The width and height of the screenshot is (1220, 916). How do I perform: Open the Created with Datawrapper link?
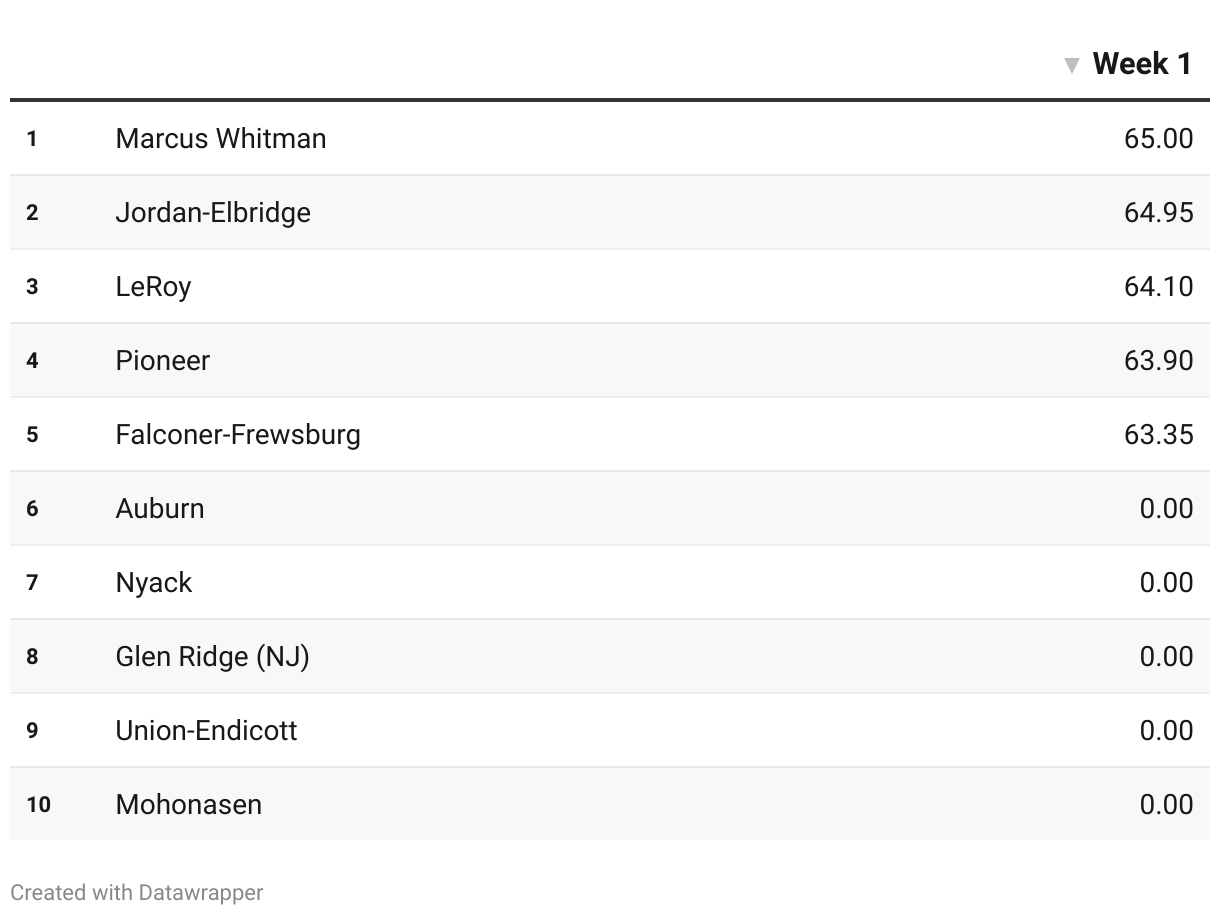(137, 892)
